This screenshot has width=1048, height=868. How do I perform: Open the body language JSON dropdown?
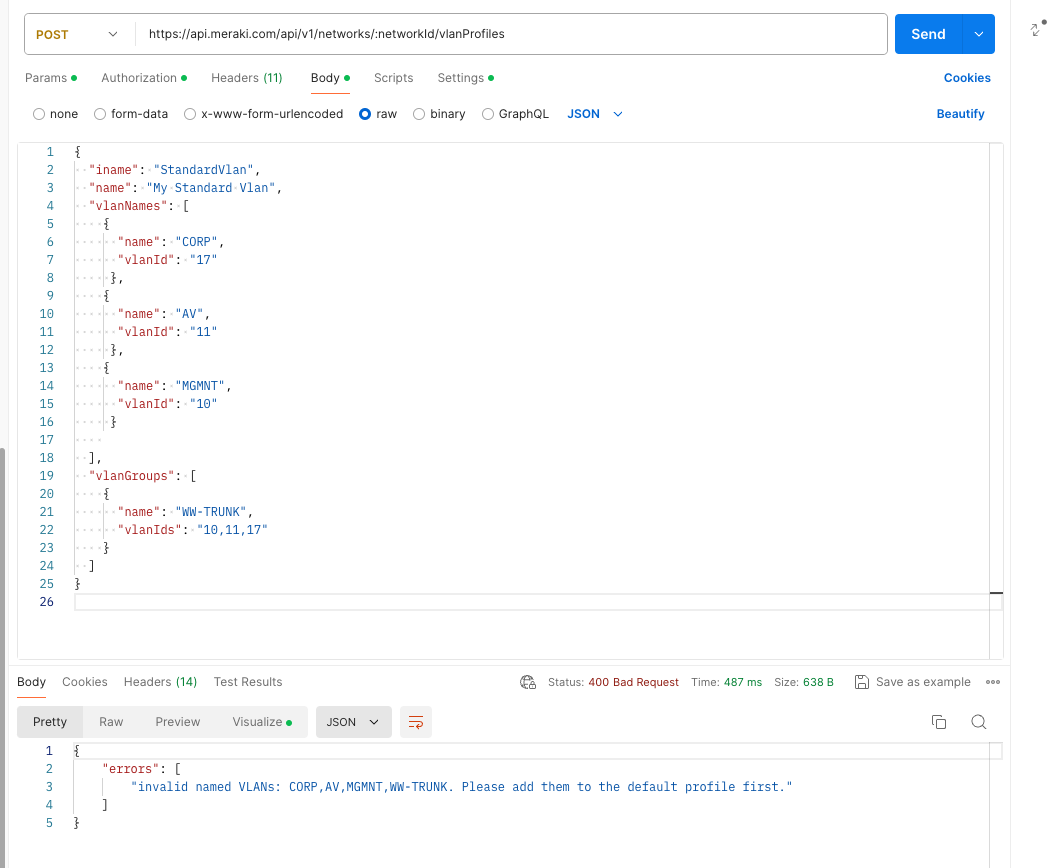[594, 113]
